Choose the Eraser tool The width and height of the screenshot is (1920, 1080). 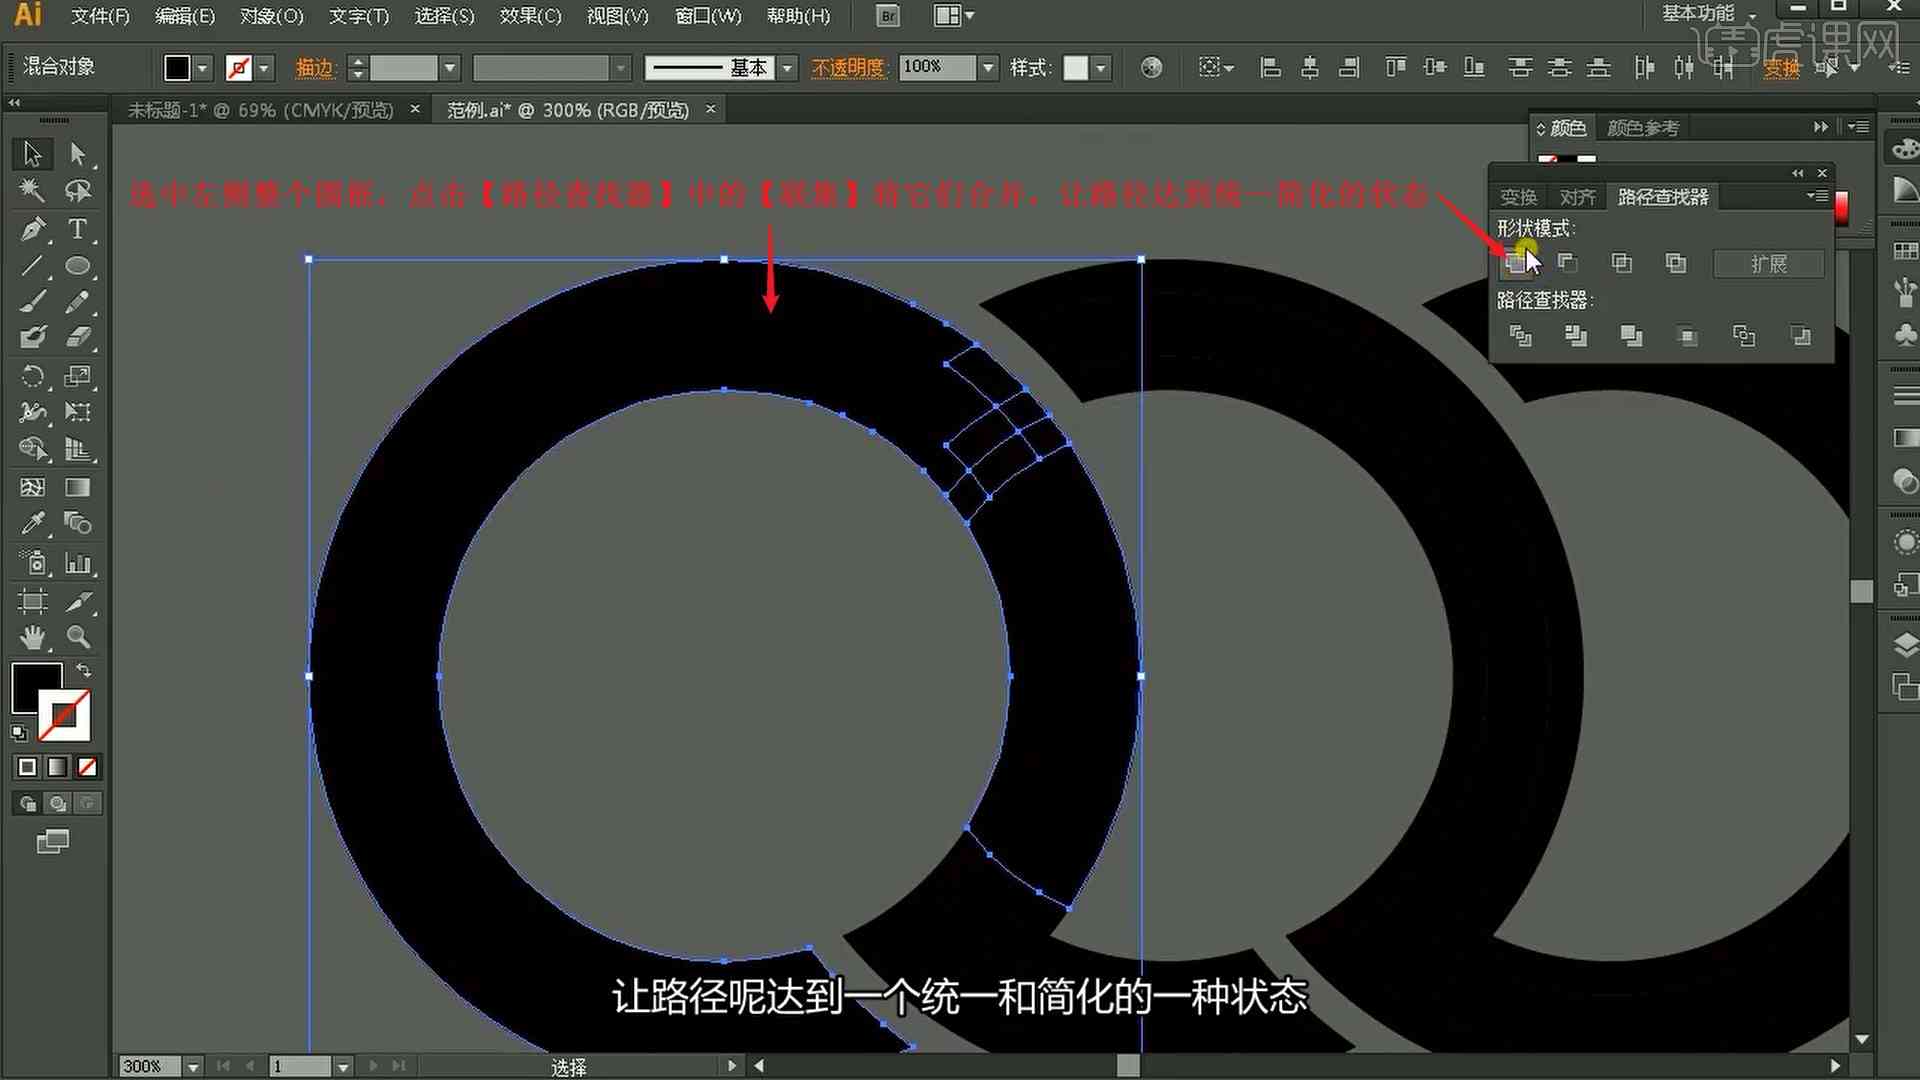78,338
